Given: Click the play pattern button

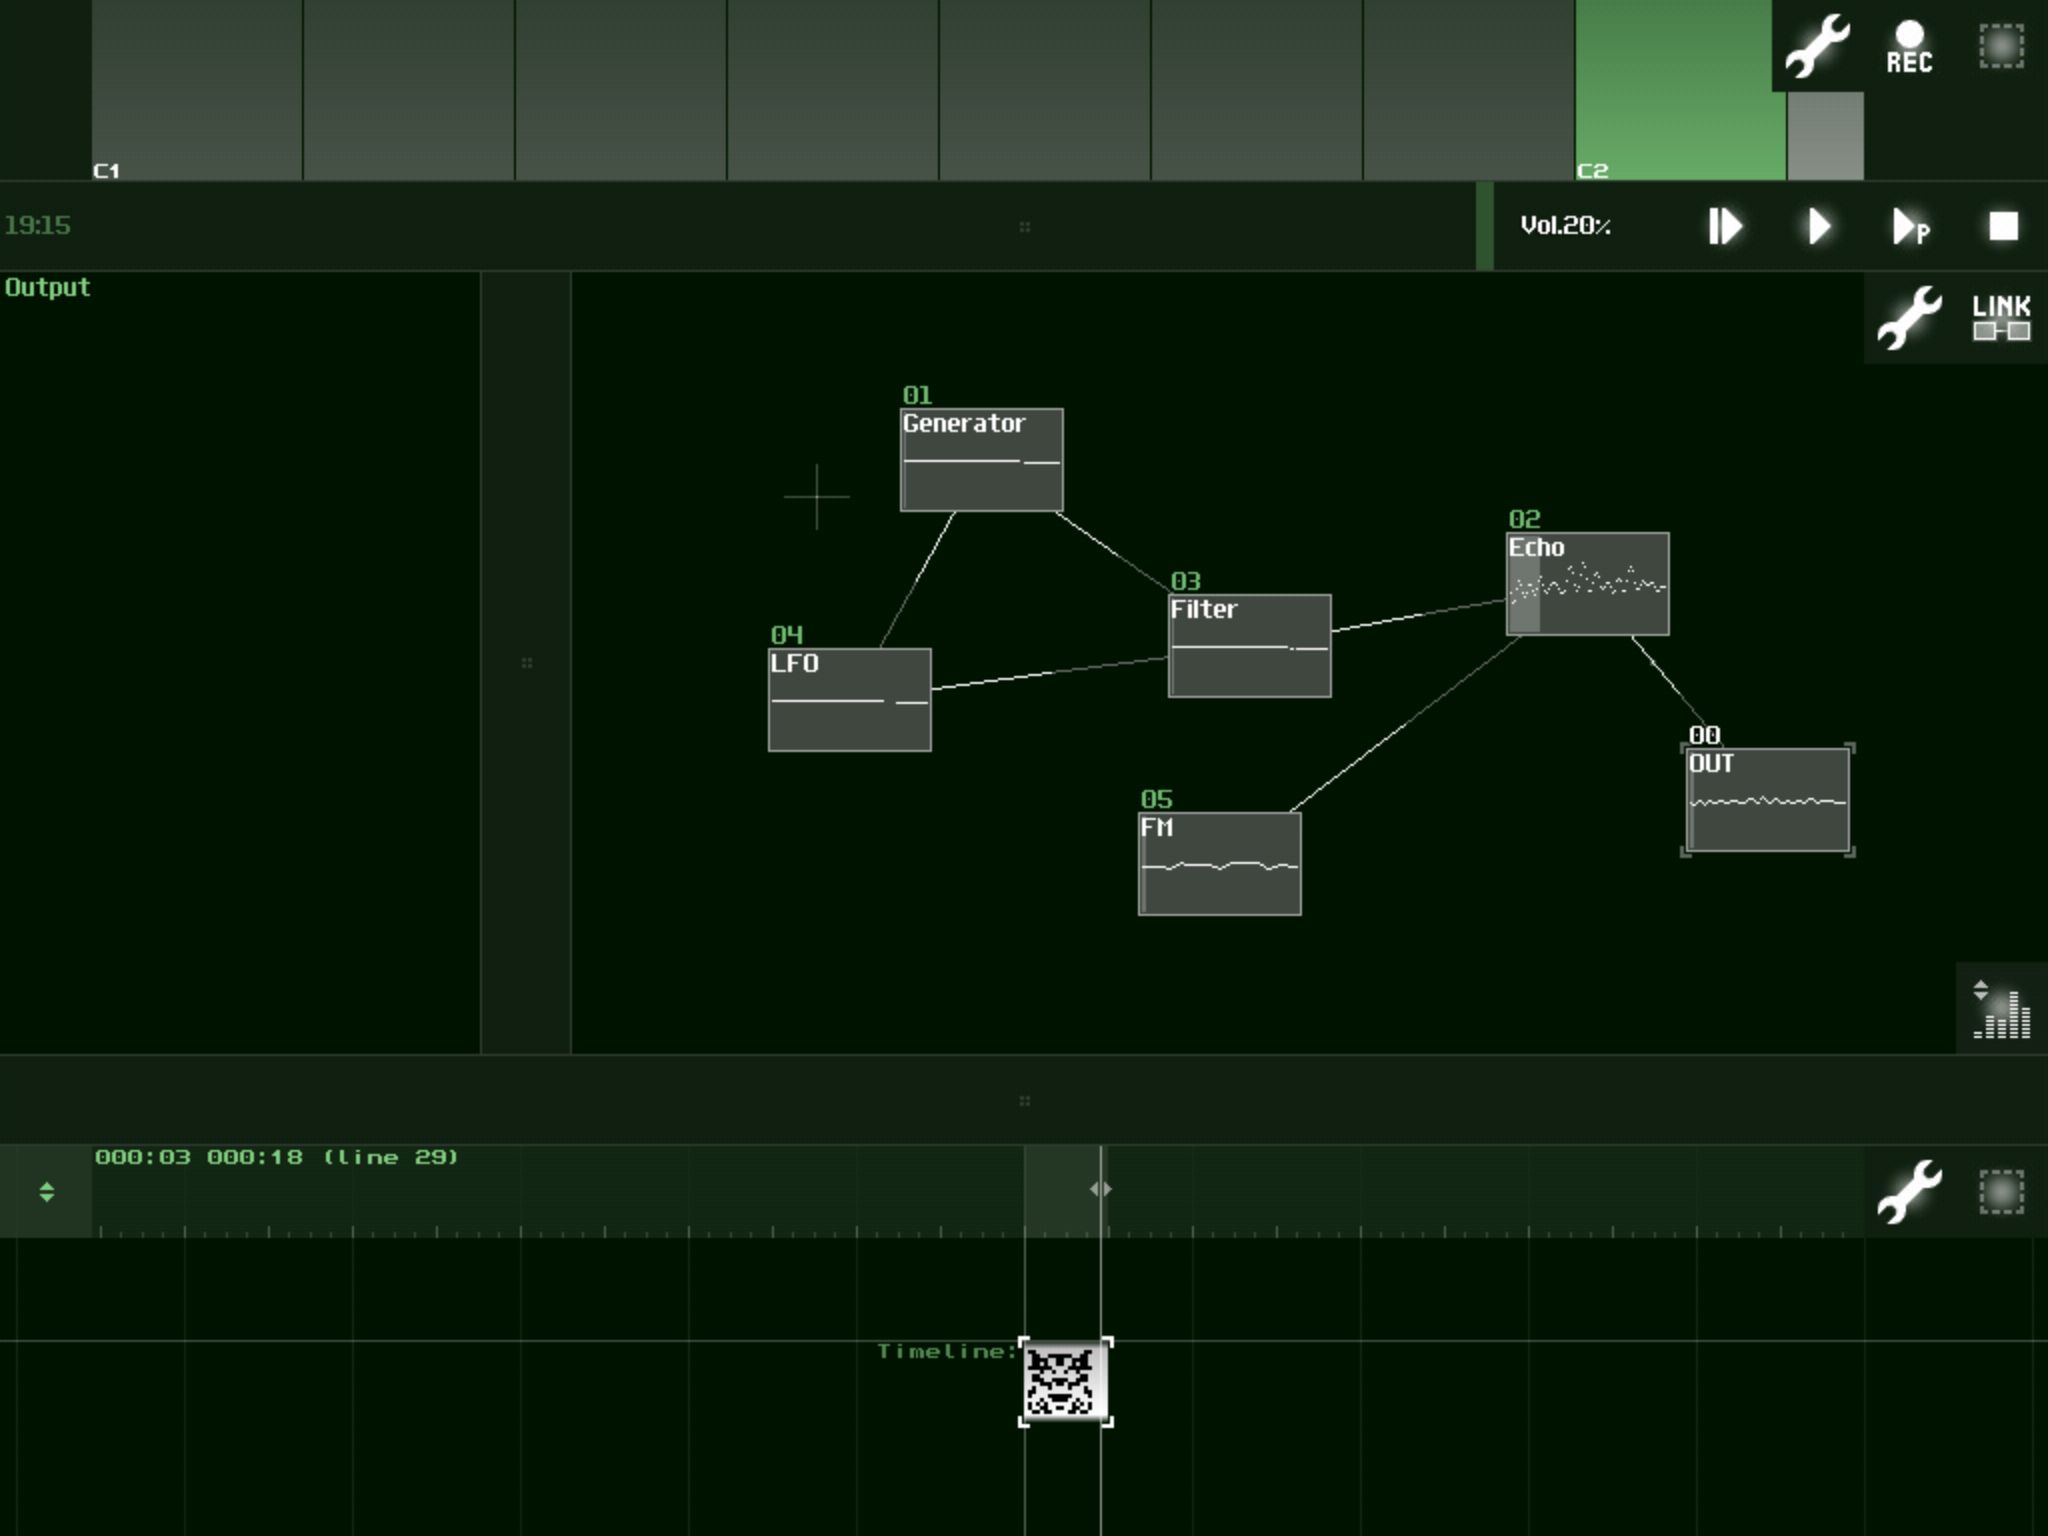Looking at the screenshot, I should 1910,226.
